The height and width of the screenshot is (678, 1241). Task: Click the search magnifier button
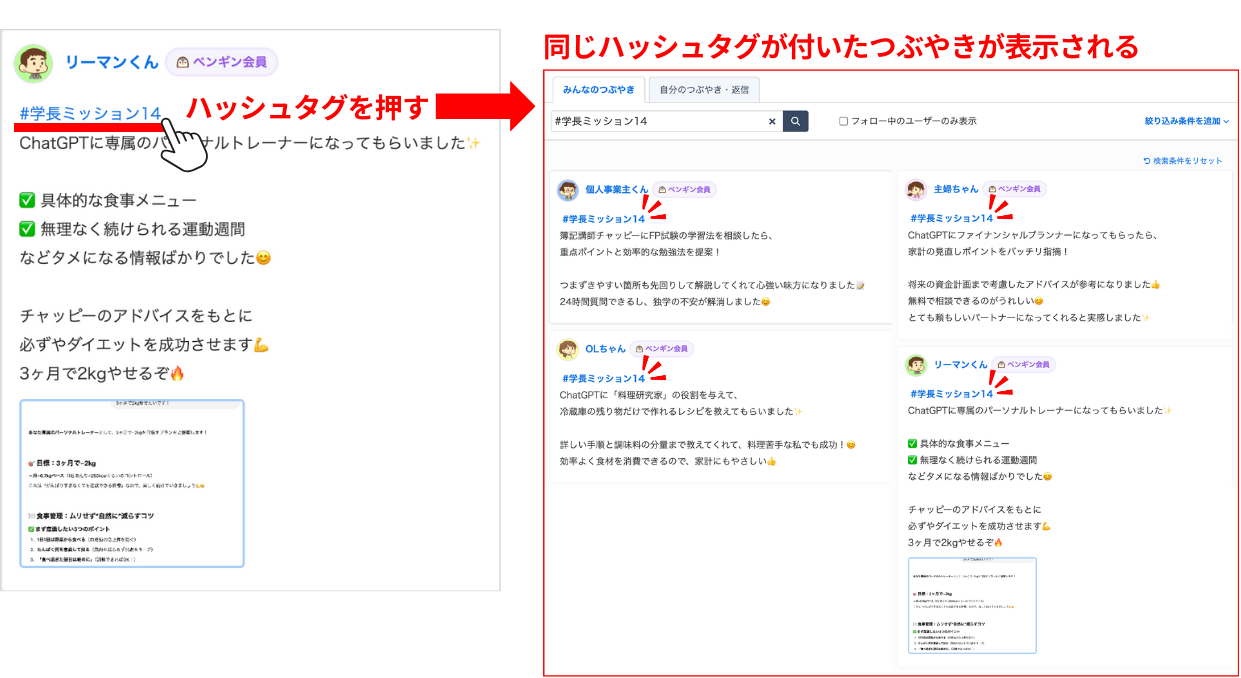(795, 121)
